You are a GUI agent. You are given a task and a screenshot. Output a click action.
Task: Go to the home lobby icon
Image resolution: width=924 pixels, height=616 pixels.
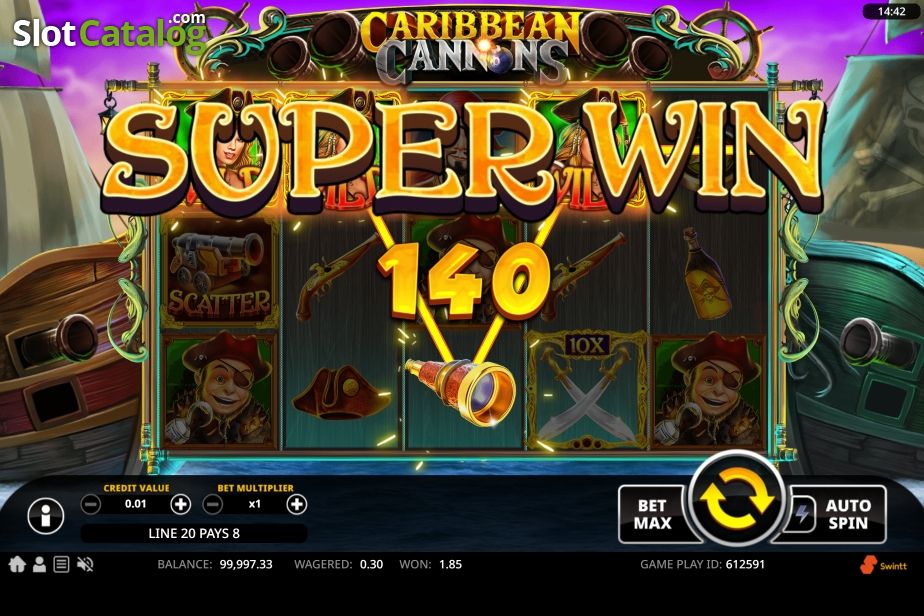(17, 564)
